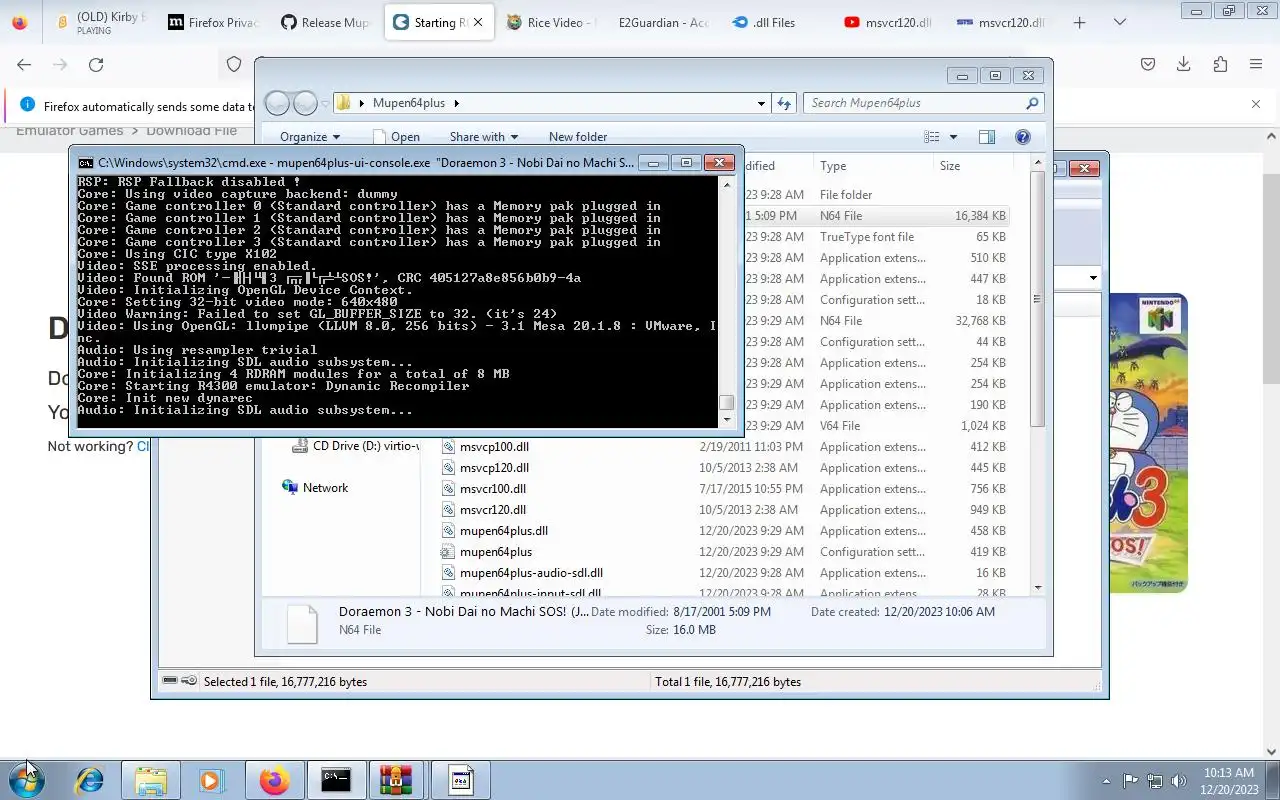This screenshot has width=1280, height=800.
Task: Open Firefox extensions puzzle icon
Action: coord(1220,64)
